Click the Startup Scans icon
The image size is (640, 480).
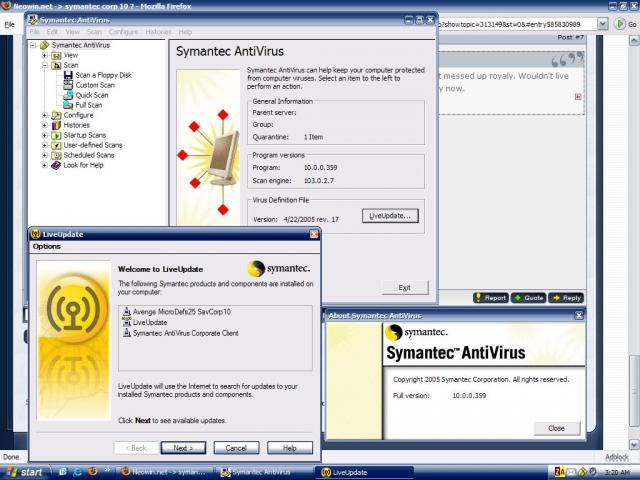56,135
